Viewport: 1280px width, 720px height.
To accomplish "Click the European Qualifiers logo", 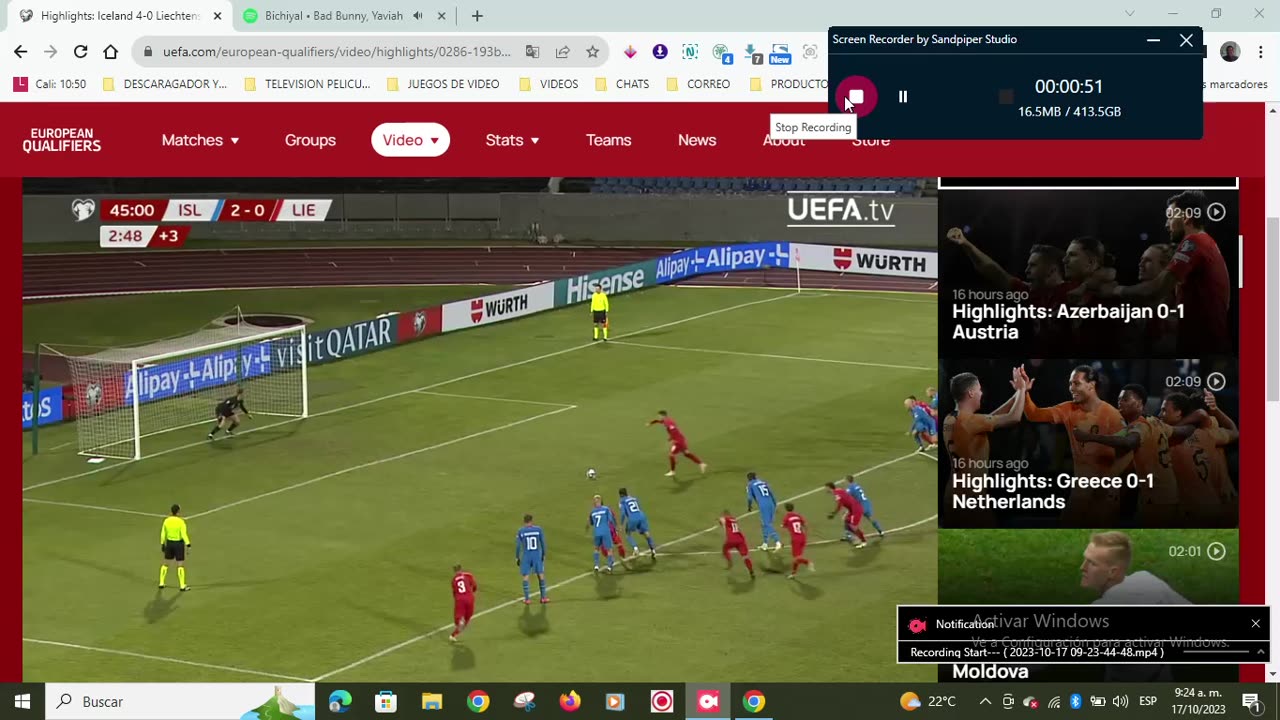I will (x=62, y=140).
